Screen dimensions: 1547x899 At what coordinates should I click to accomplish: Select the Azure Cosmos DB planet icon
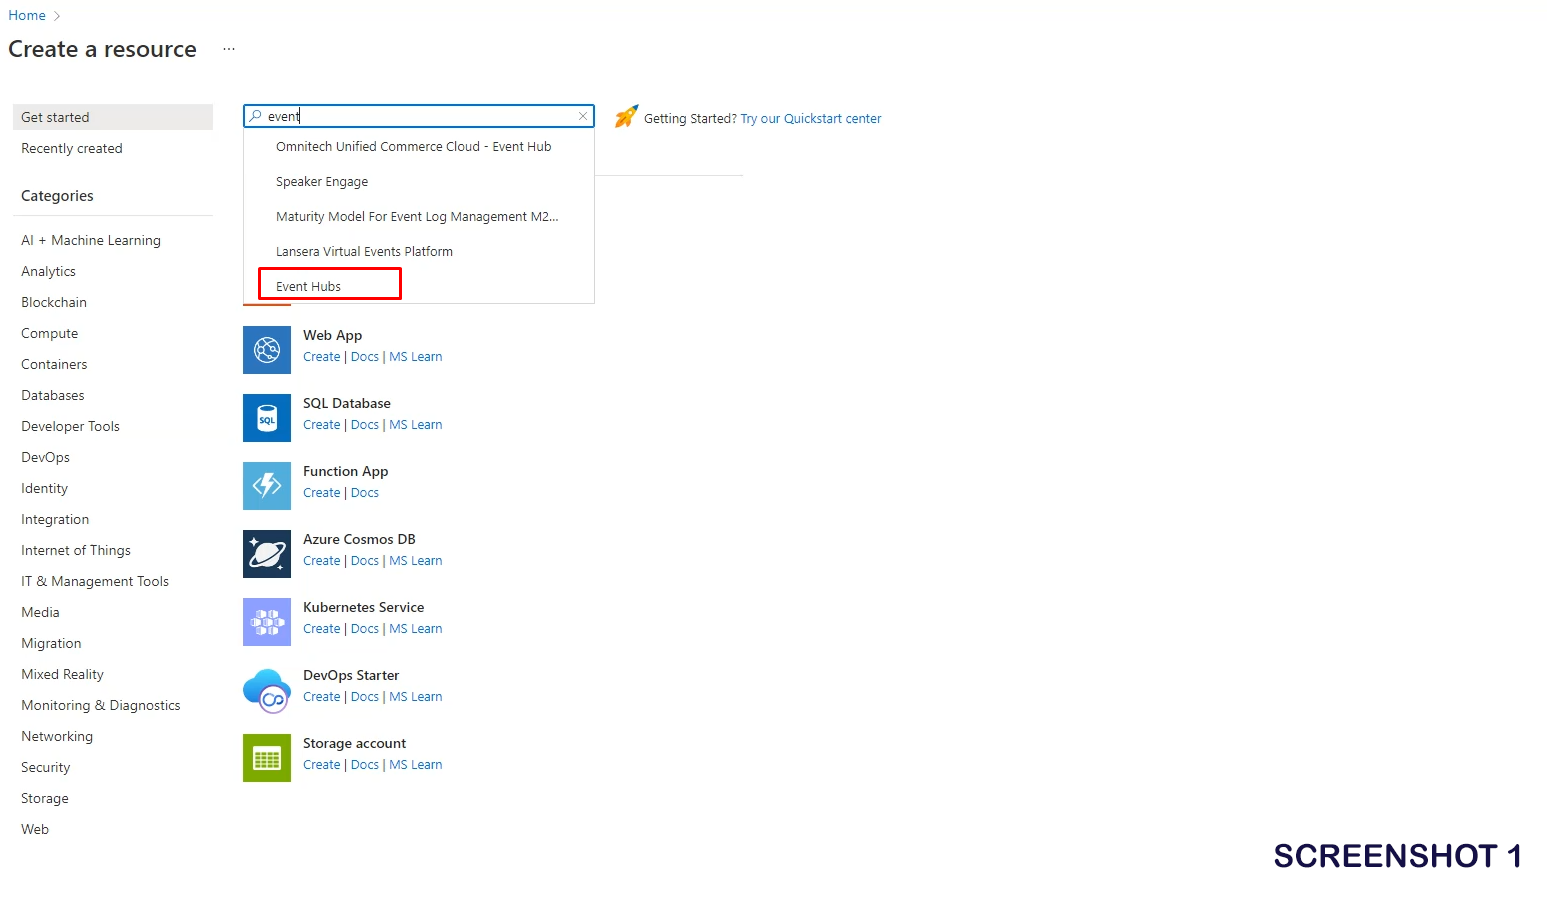coord(267,554)
